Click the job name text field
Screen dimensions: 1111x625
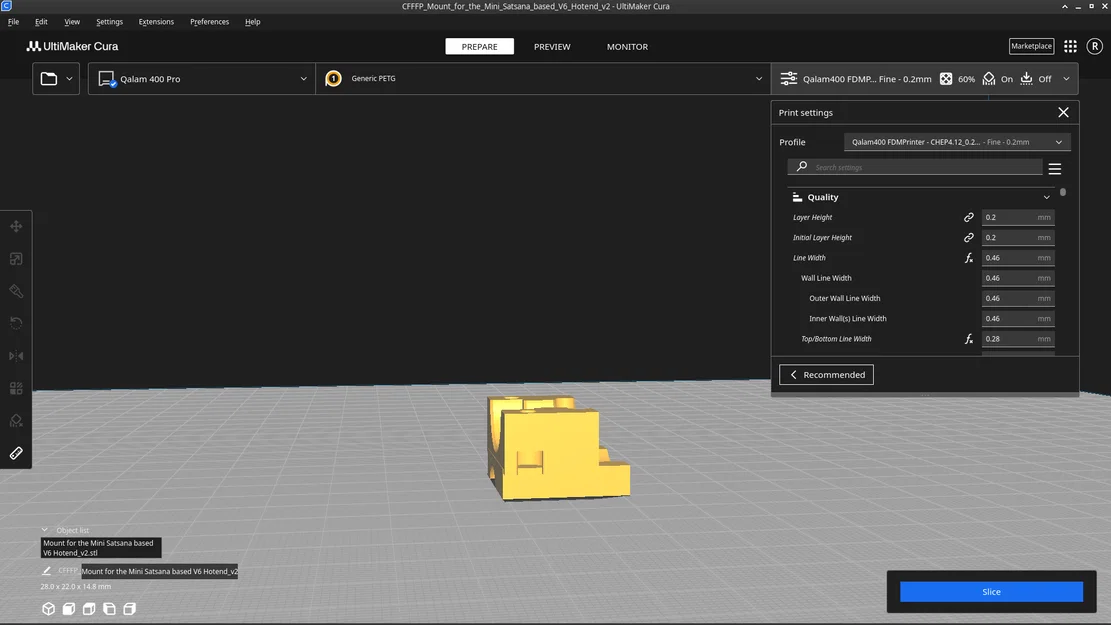click(x=159, y=571)
